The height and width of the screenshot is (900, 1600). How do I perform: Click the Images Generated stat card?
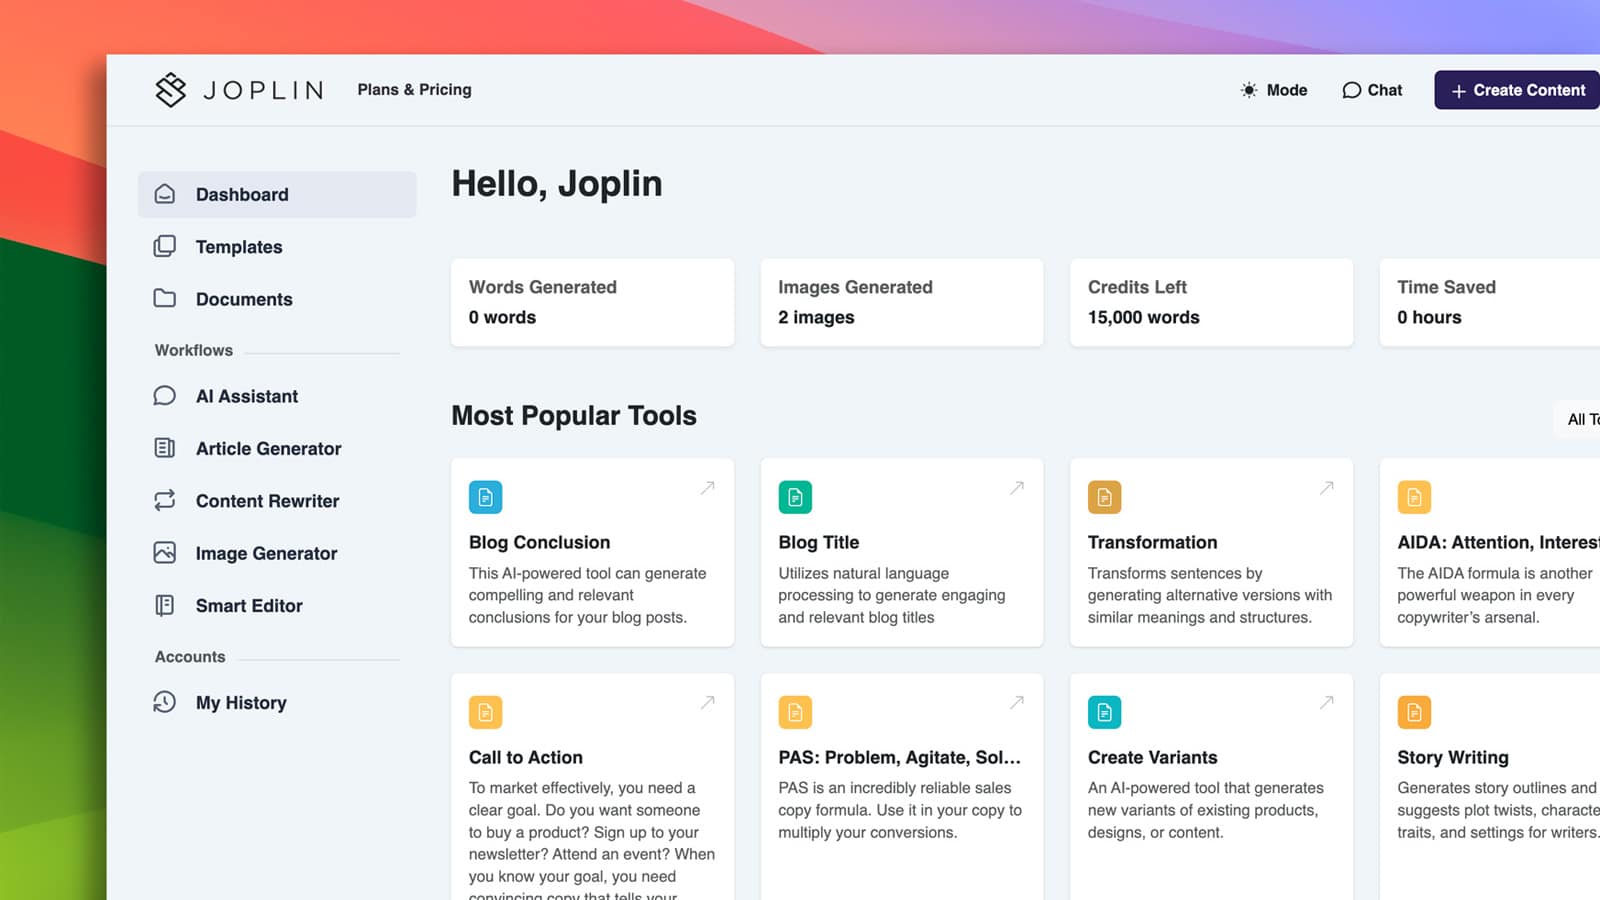[x=902, y=303]
